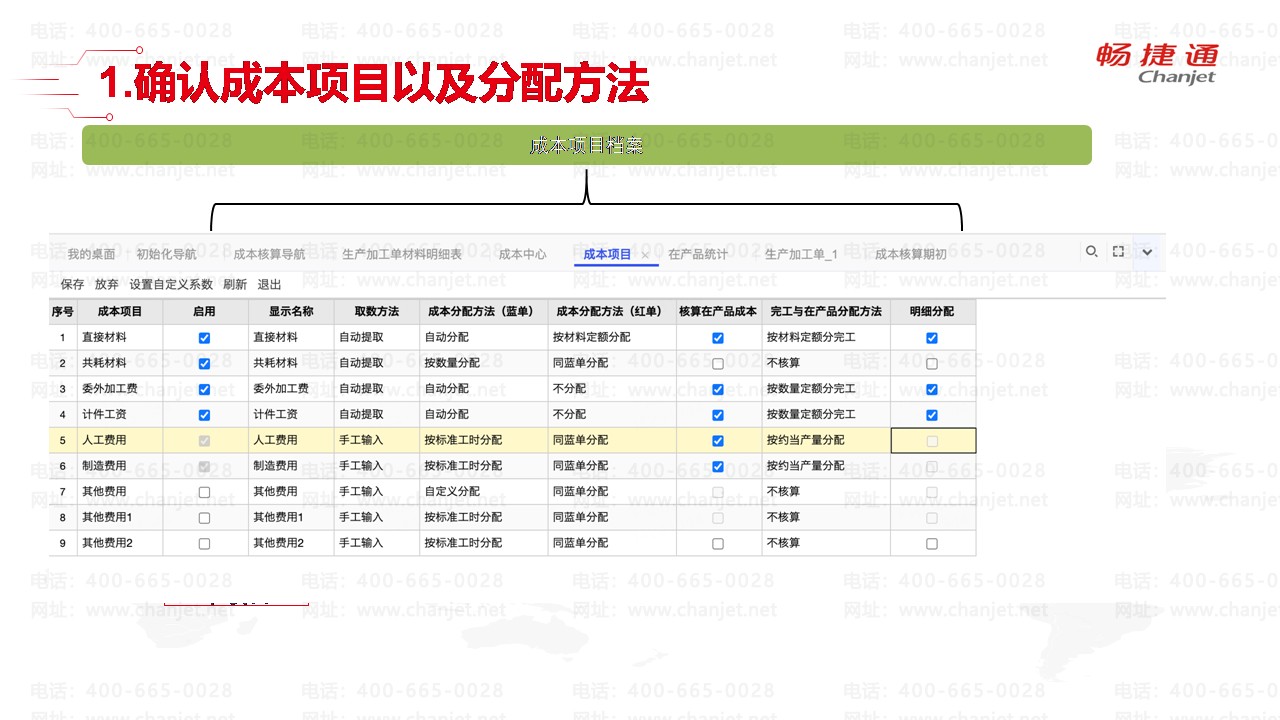Close the 成本项目 tab
The height and width of the screenshot is (720, 1280).
coord(645,255)
